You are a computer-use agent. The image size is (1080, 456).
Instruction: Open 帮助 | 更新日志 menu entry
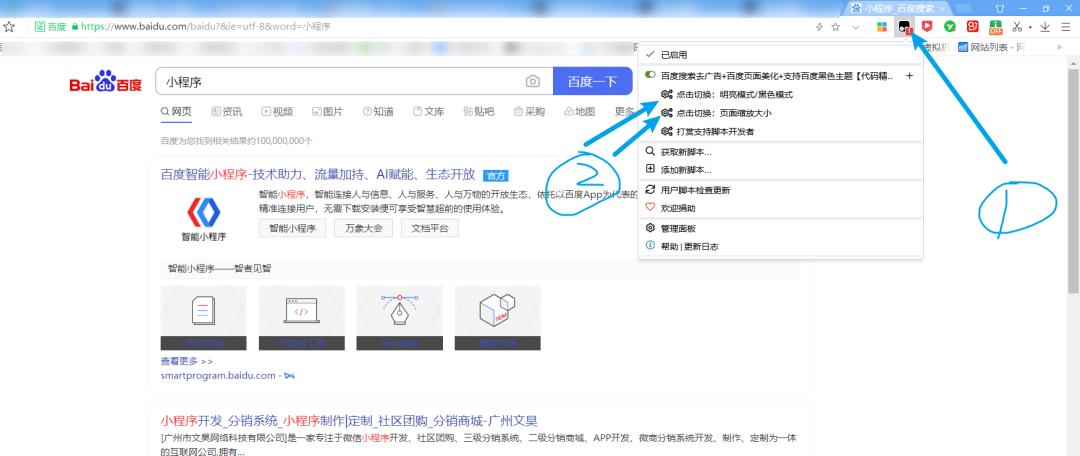pos(780,246)
